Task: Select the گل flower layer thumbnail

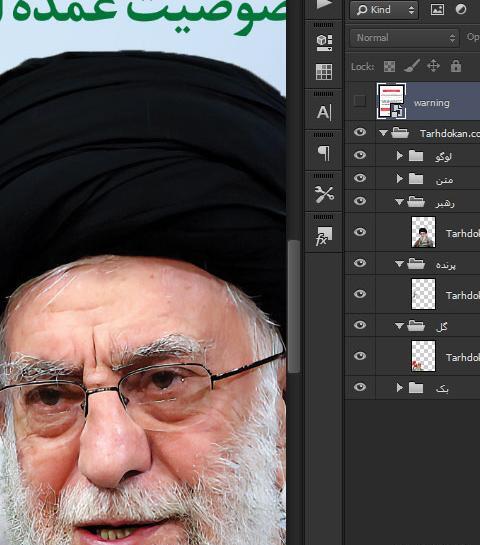Action: [423, 356]
